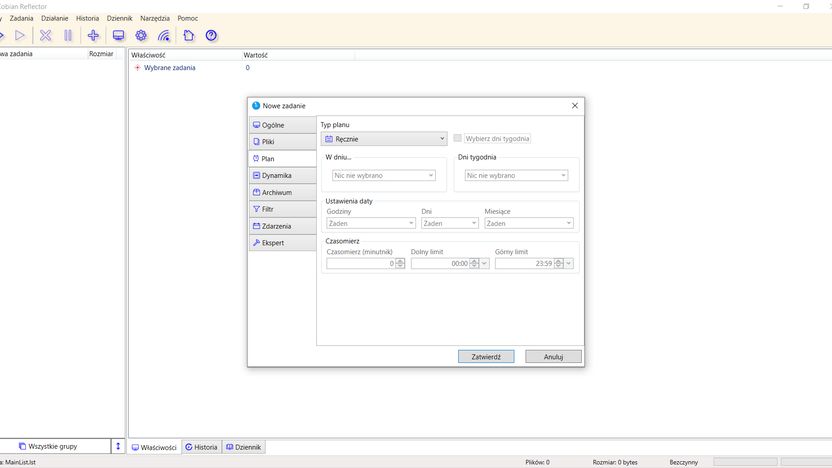The image size is (832, 468).
Task: Click the help question mark icon
Action: (x=211, y=36)
